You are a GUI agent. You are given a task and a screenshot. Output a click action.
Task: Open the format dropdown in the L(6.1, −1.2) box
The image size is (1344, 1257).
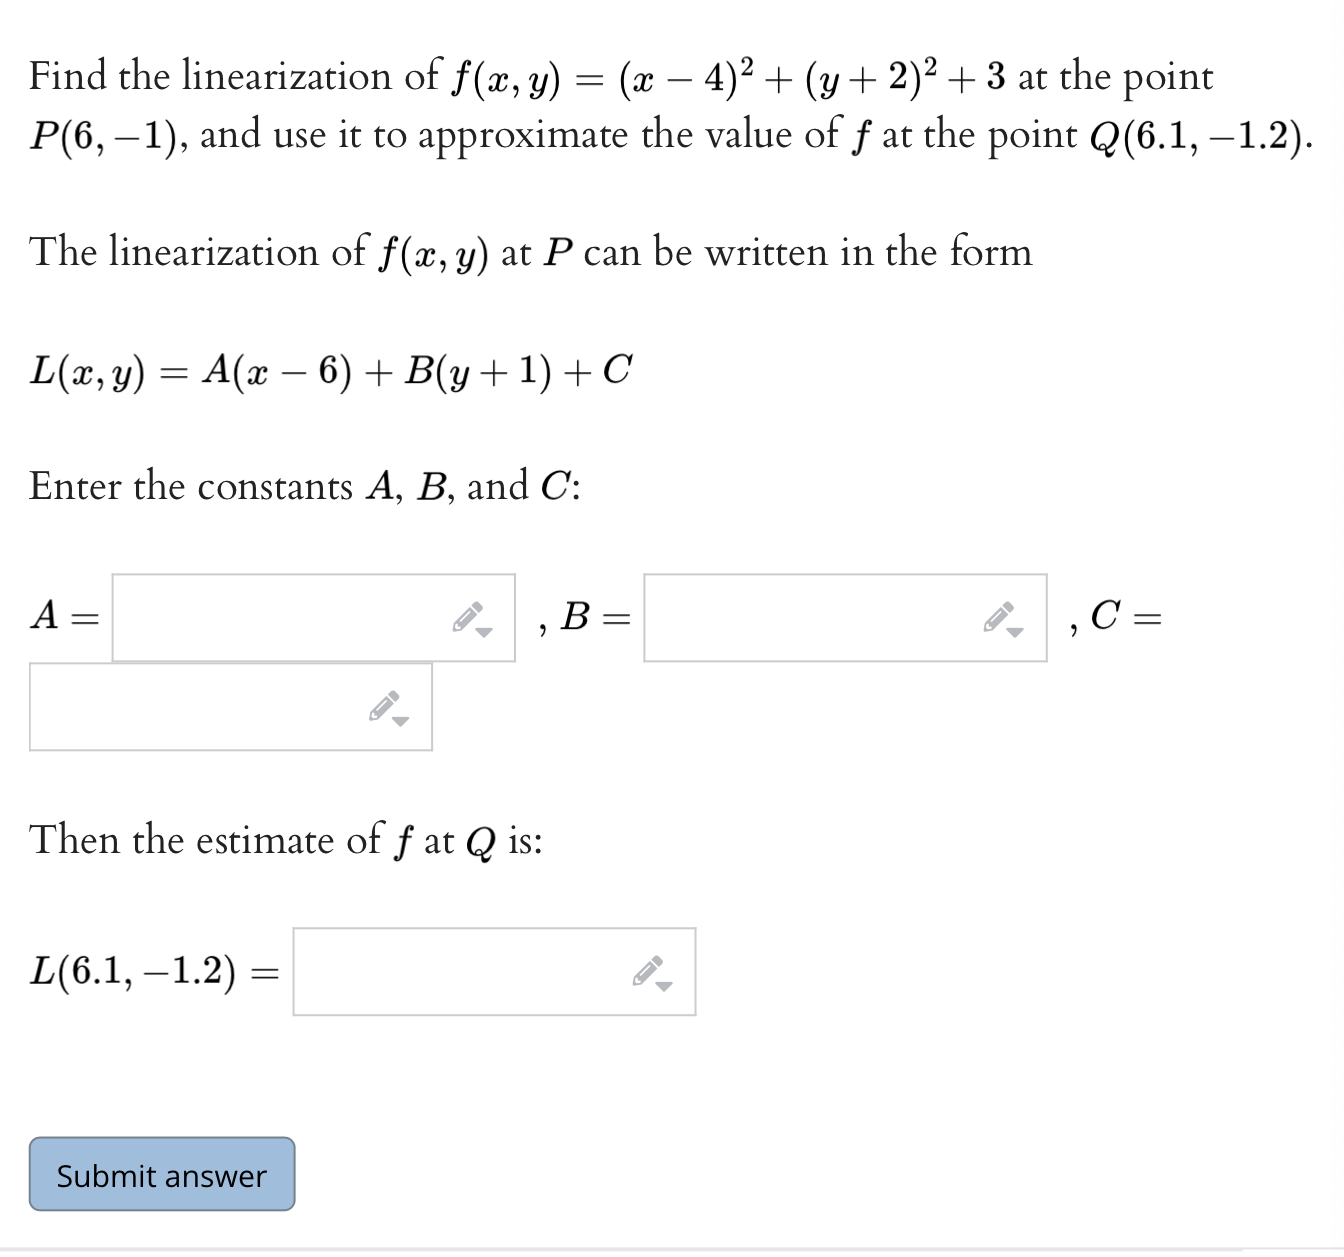(x=662, y=985)
